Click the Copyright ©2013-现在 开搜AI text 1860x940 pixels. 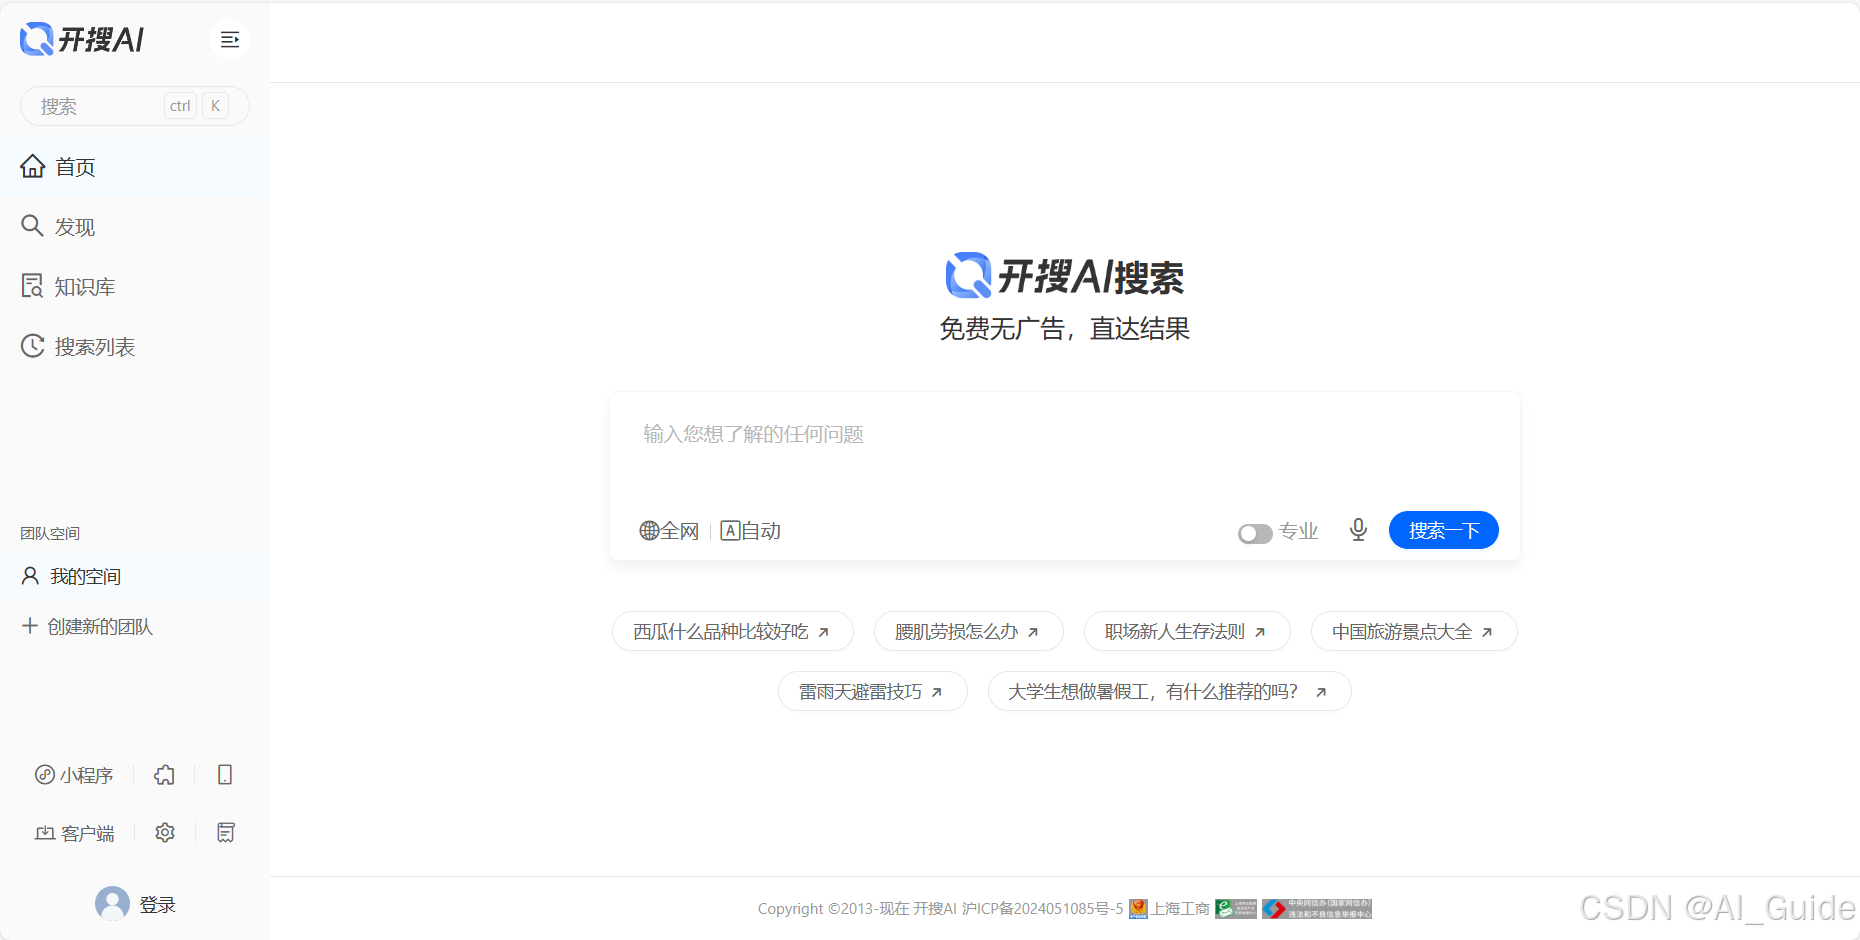pyautogui.click(x=857, y=908)
